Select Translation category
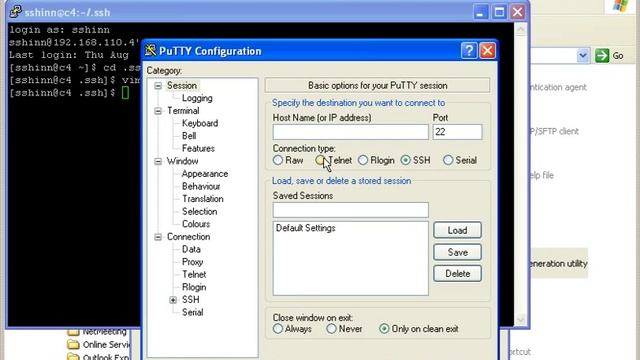Image resolution: width=640 pixels, height=360 pixels. (203, 199)
